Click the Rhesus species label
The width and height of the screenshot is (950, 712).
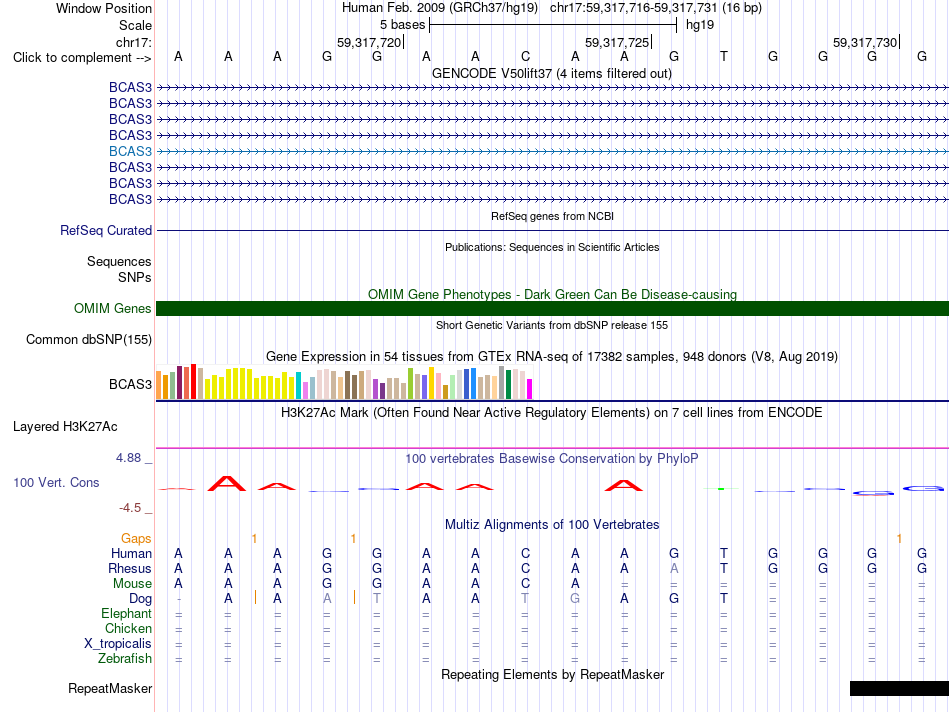(130, 568)
